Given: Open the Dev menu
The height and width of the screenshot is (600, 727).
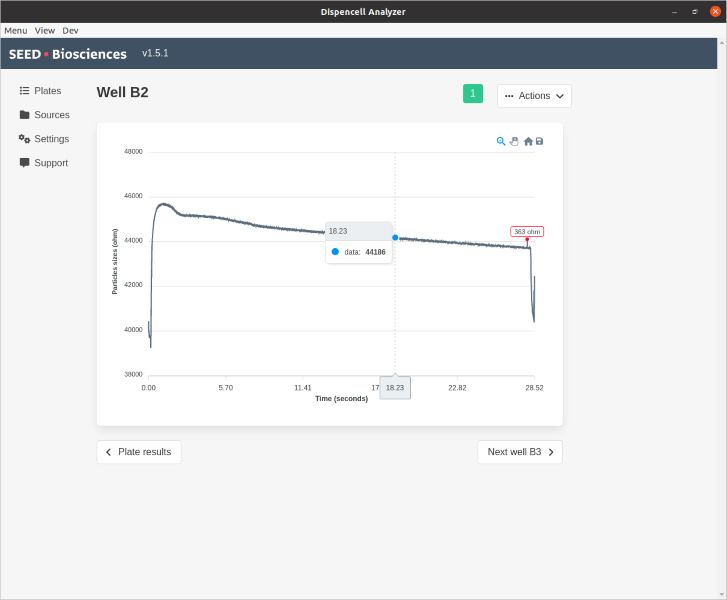Looking at the screenshot, I should [x=70, y=31].
